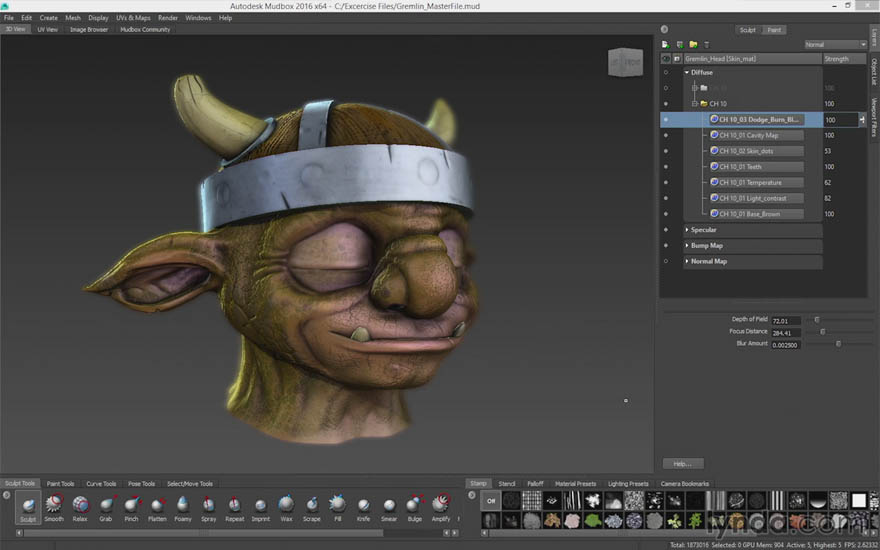
Task: Select the white square stamp
Action: pyautogui.click(x=859, y=501)
